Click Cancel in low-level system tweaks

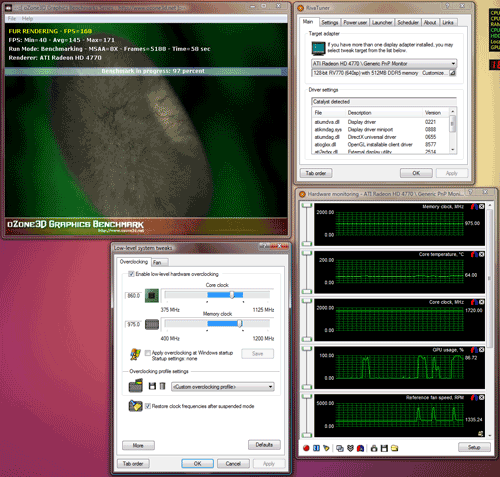233,464
